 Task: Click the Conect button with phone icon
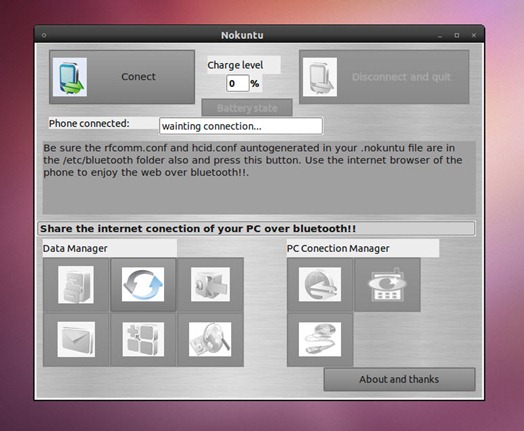122,77
